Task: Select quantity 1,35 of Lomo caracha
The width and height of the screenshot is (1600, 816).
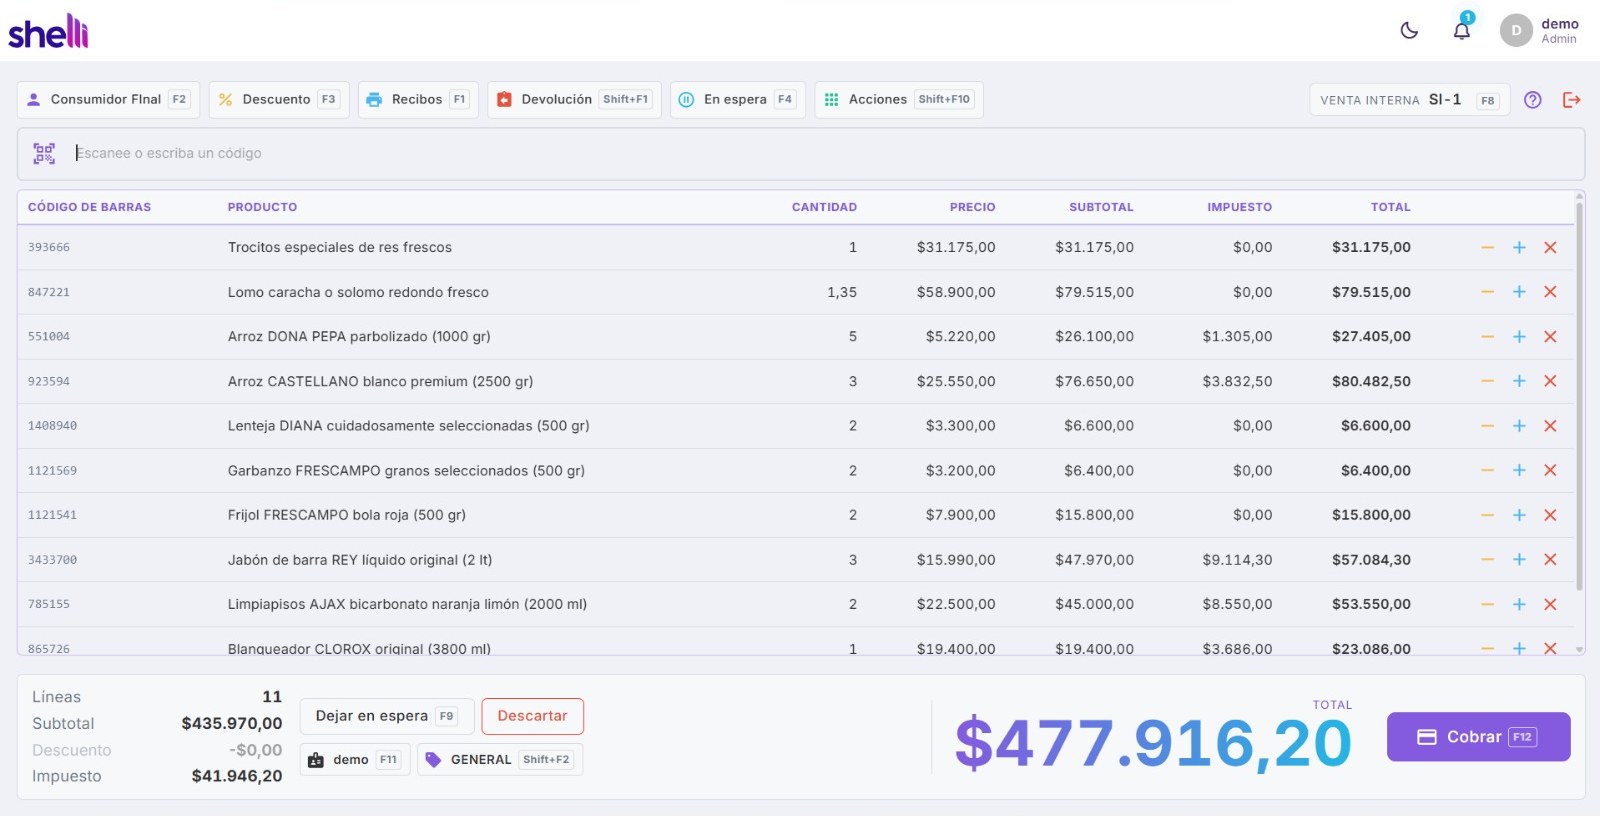Action: 842,292
